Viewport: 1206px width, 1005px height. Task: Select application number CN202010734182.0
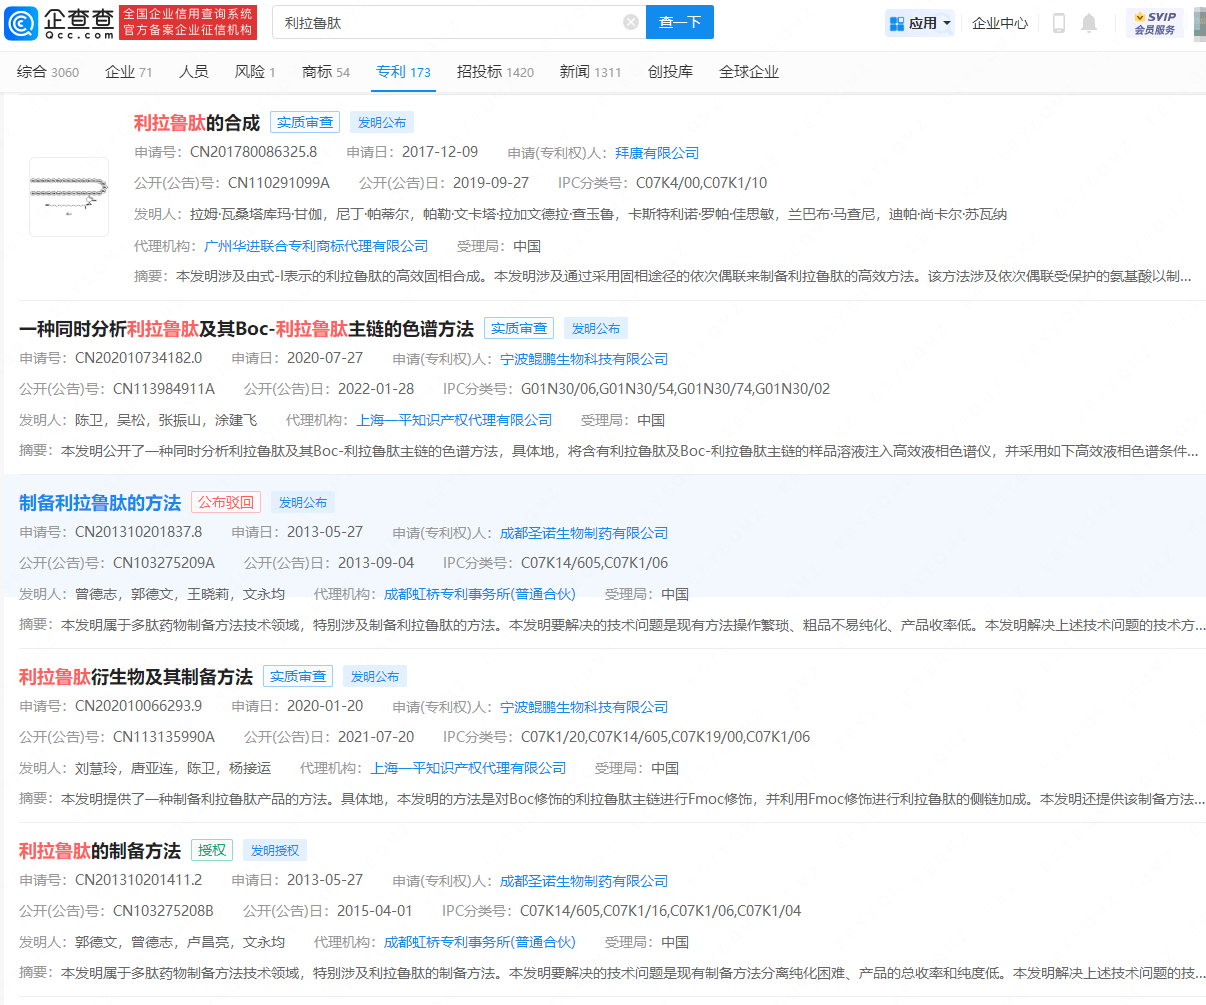[x=139, y=358]
